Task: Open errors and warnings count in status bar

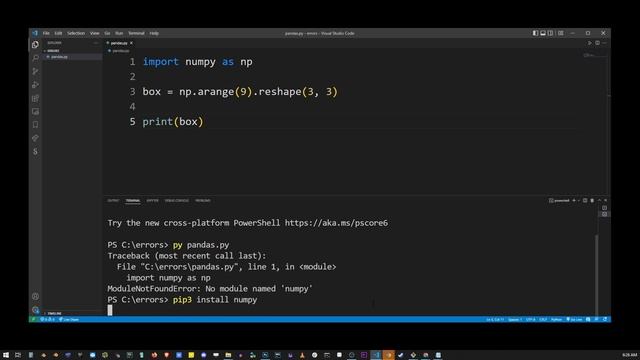Action: pos(47,320)
